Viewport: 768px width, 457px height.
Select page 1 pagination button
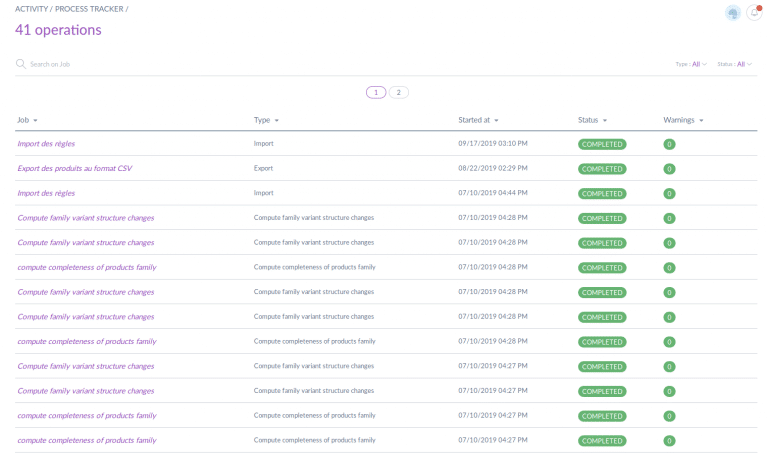coord(376,92)
